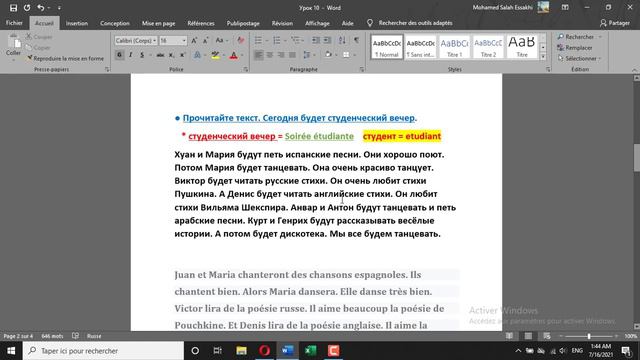Increase paragraph indent
Image resolution: width=640 pixels, height=360 pixels.
tap(327, 40)
